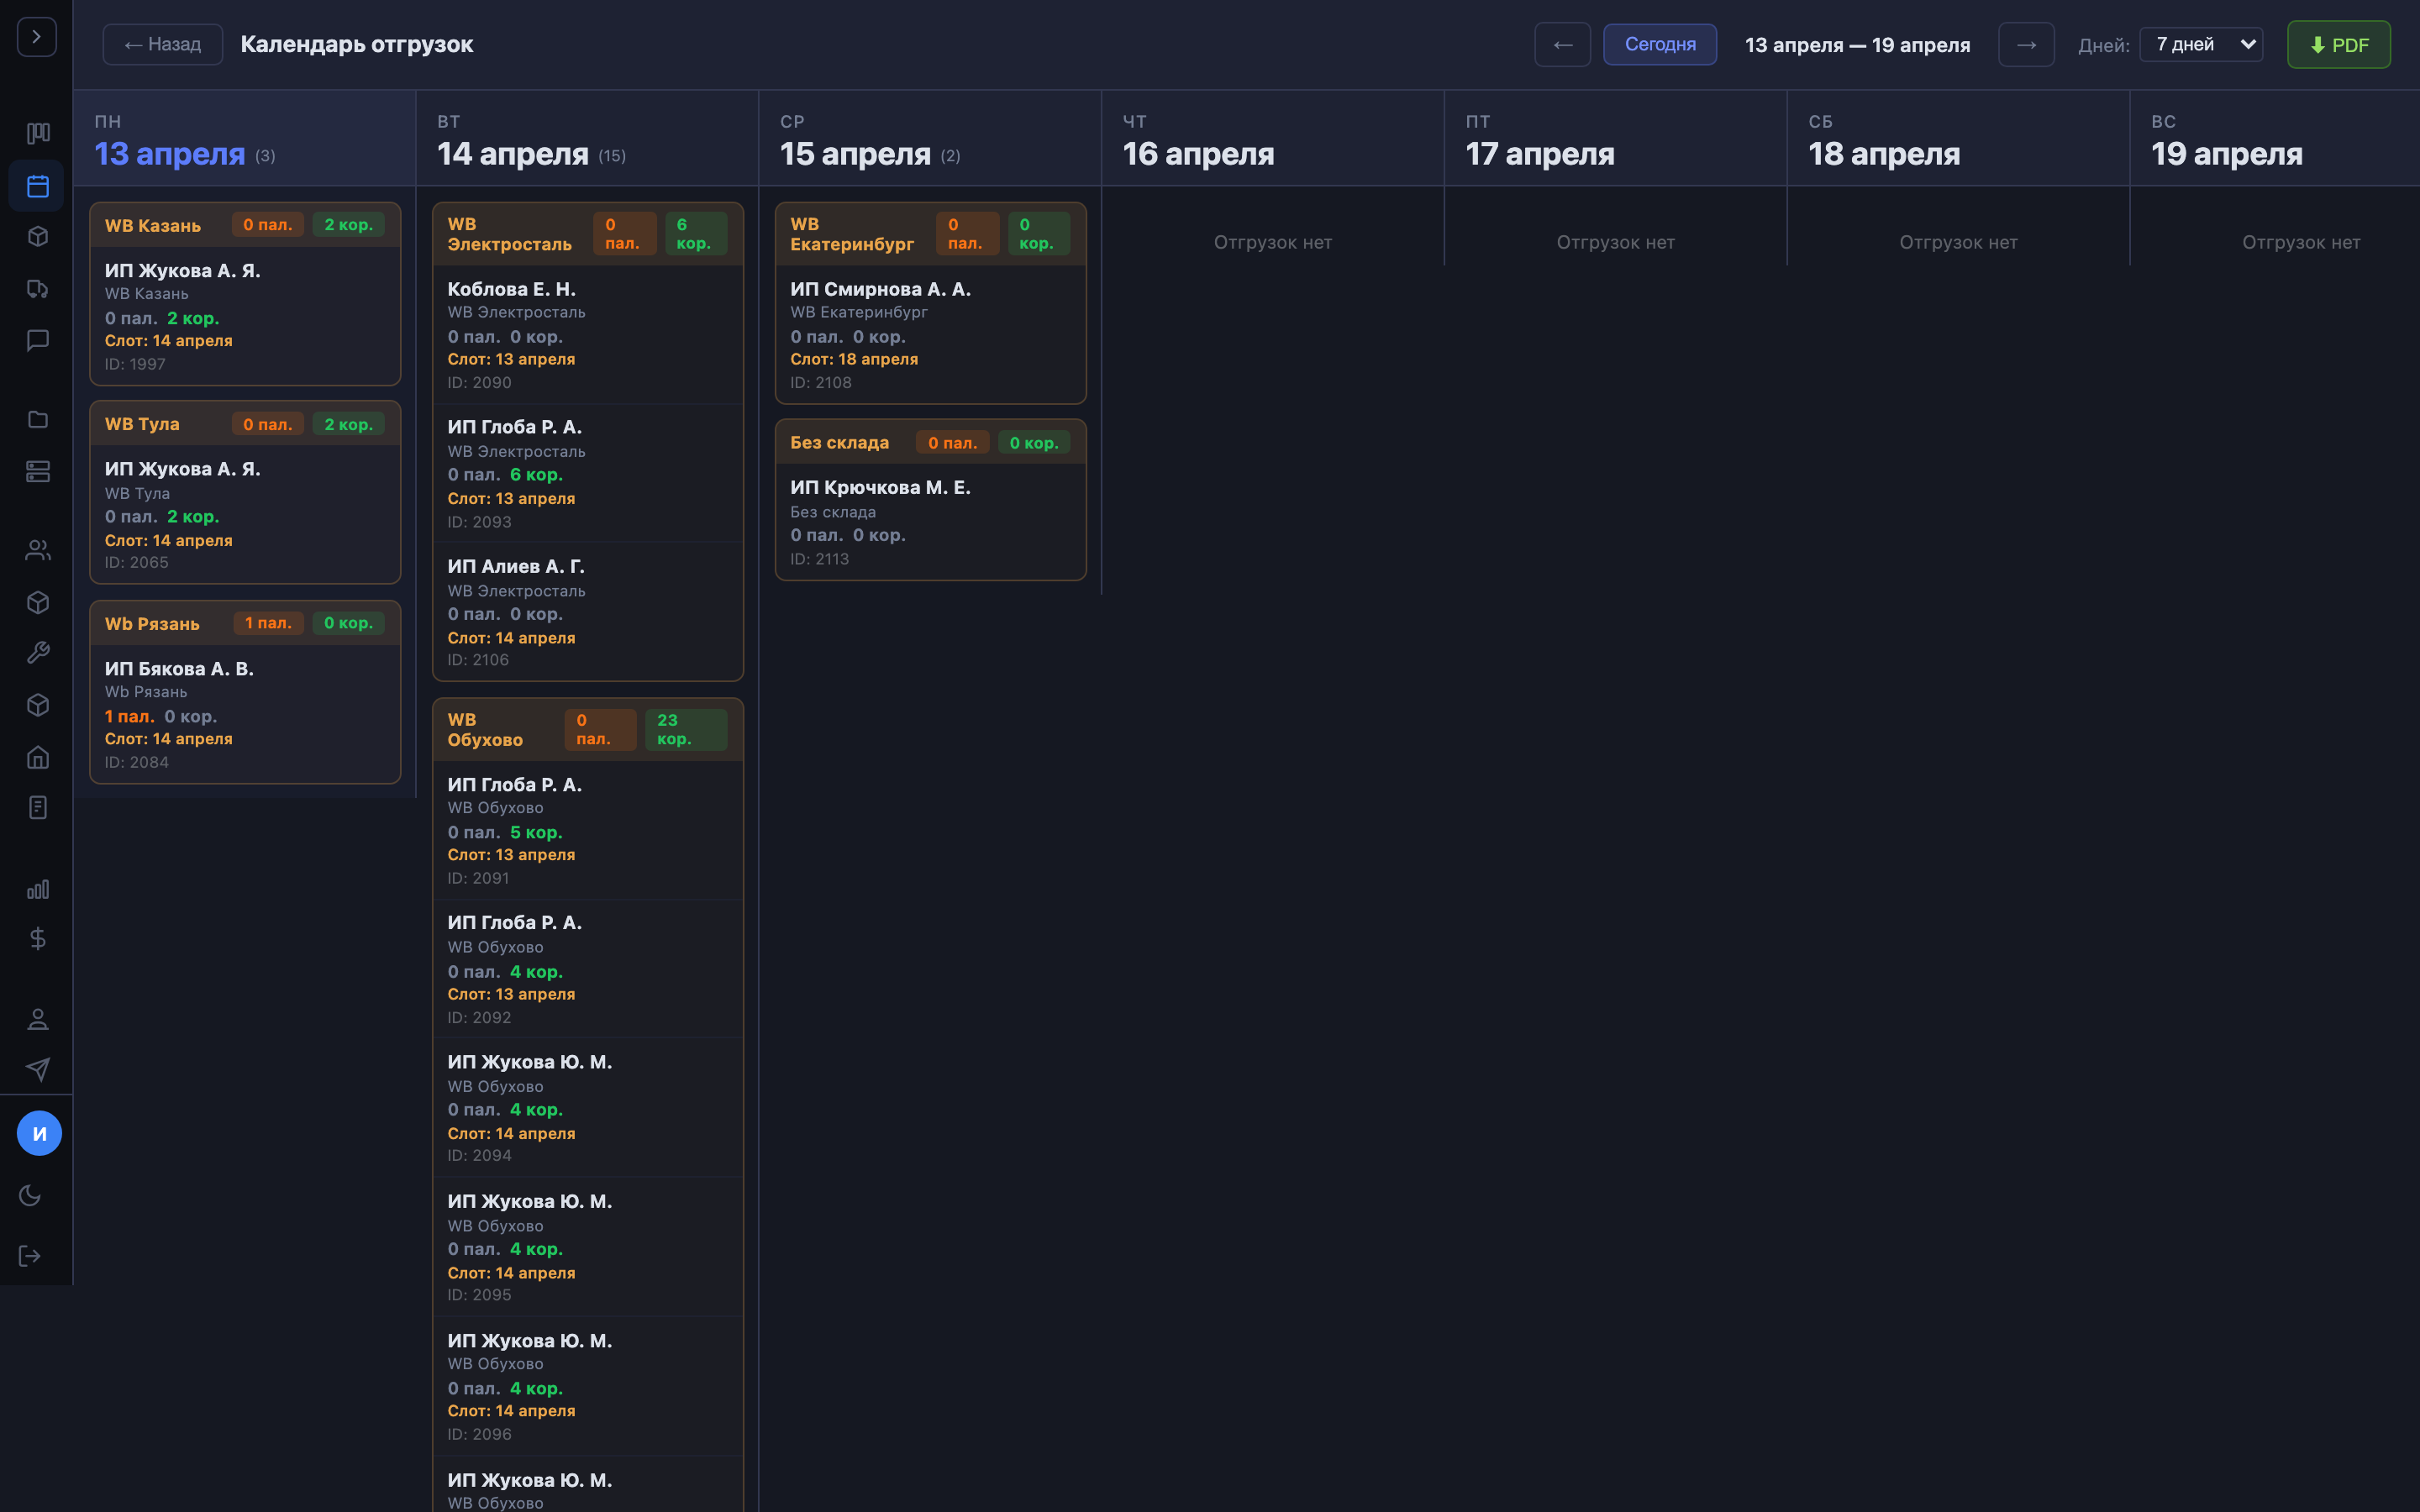
Task: Click the Сегодня button
Action: (1659, 44)
